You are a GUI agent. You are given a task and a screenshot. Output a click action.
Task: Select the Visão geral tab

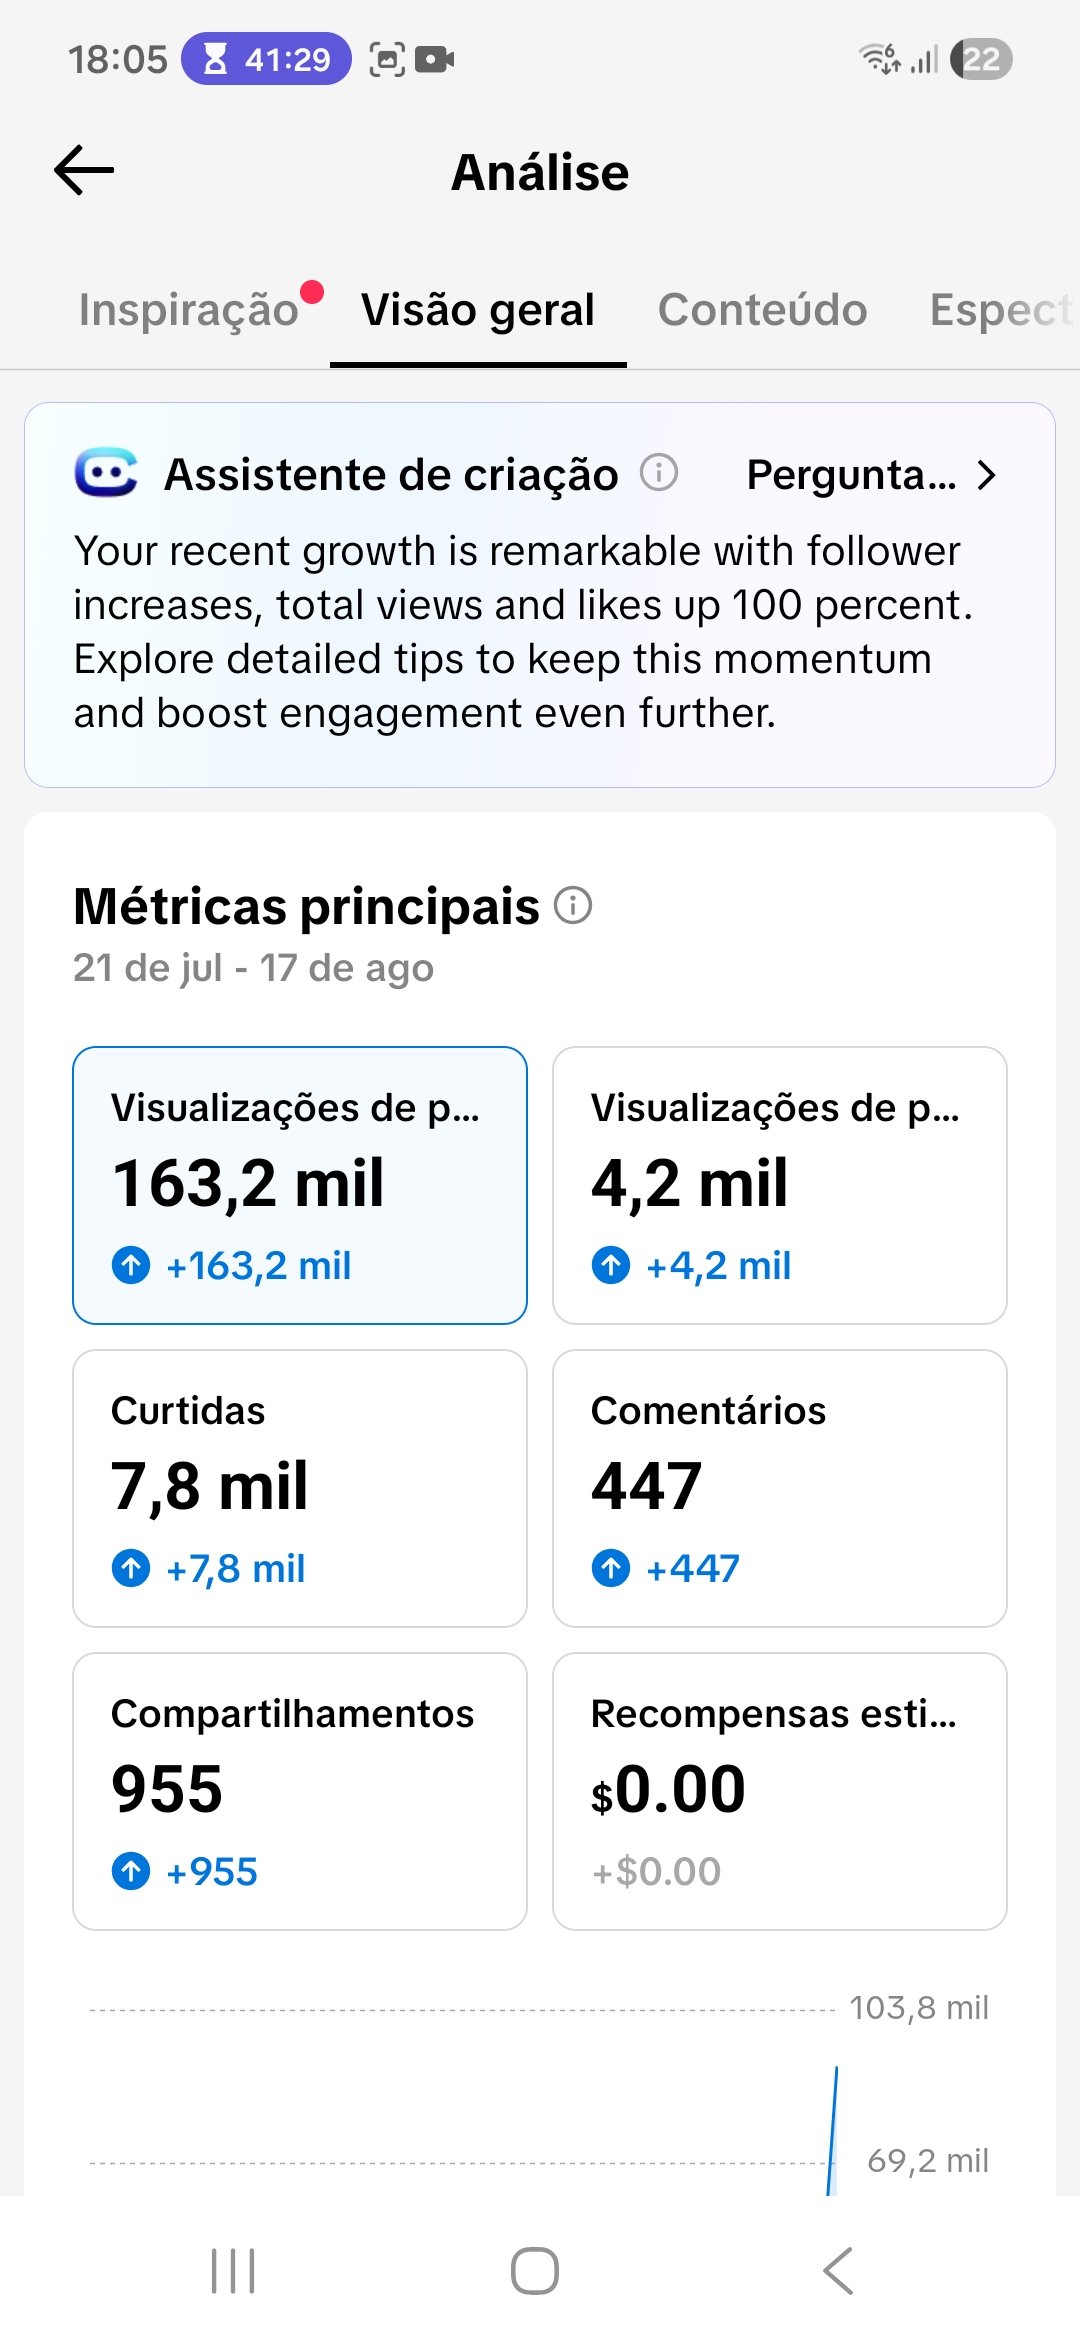coord(478,310)
